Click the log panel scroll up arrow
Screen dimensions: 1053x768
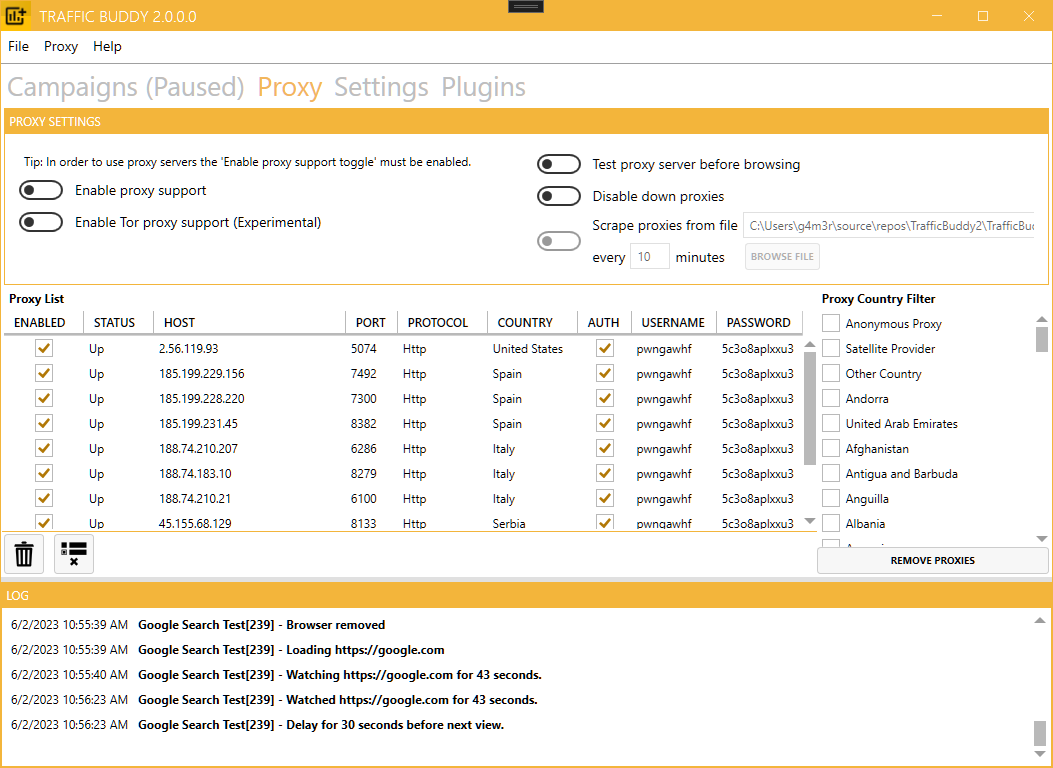tap(1040, 620)
